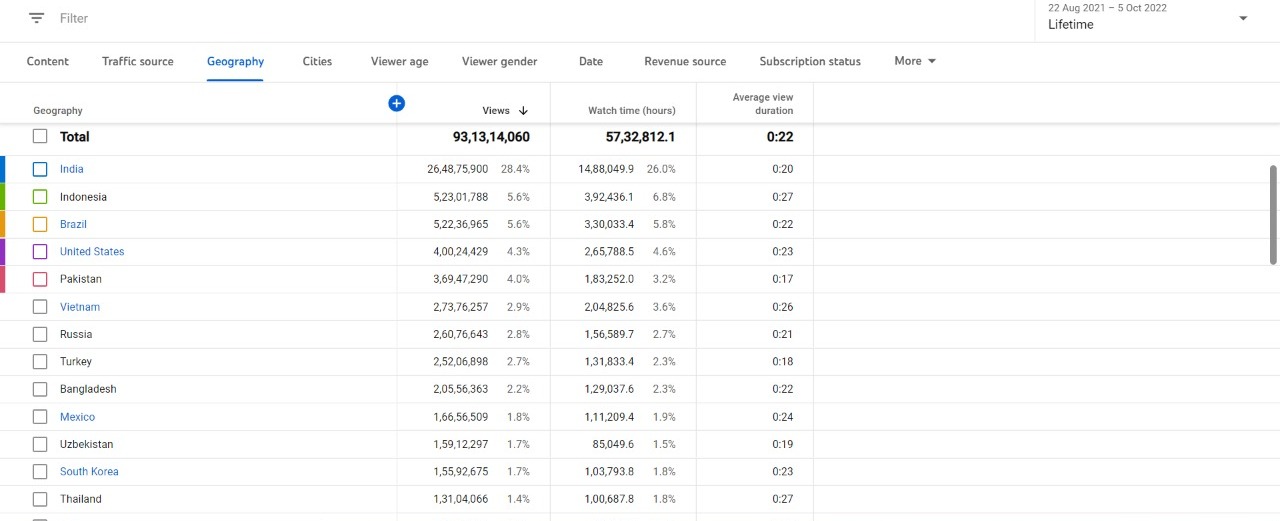Select the Total row checkbox

tap(40, 137)
